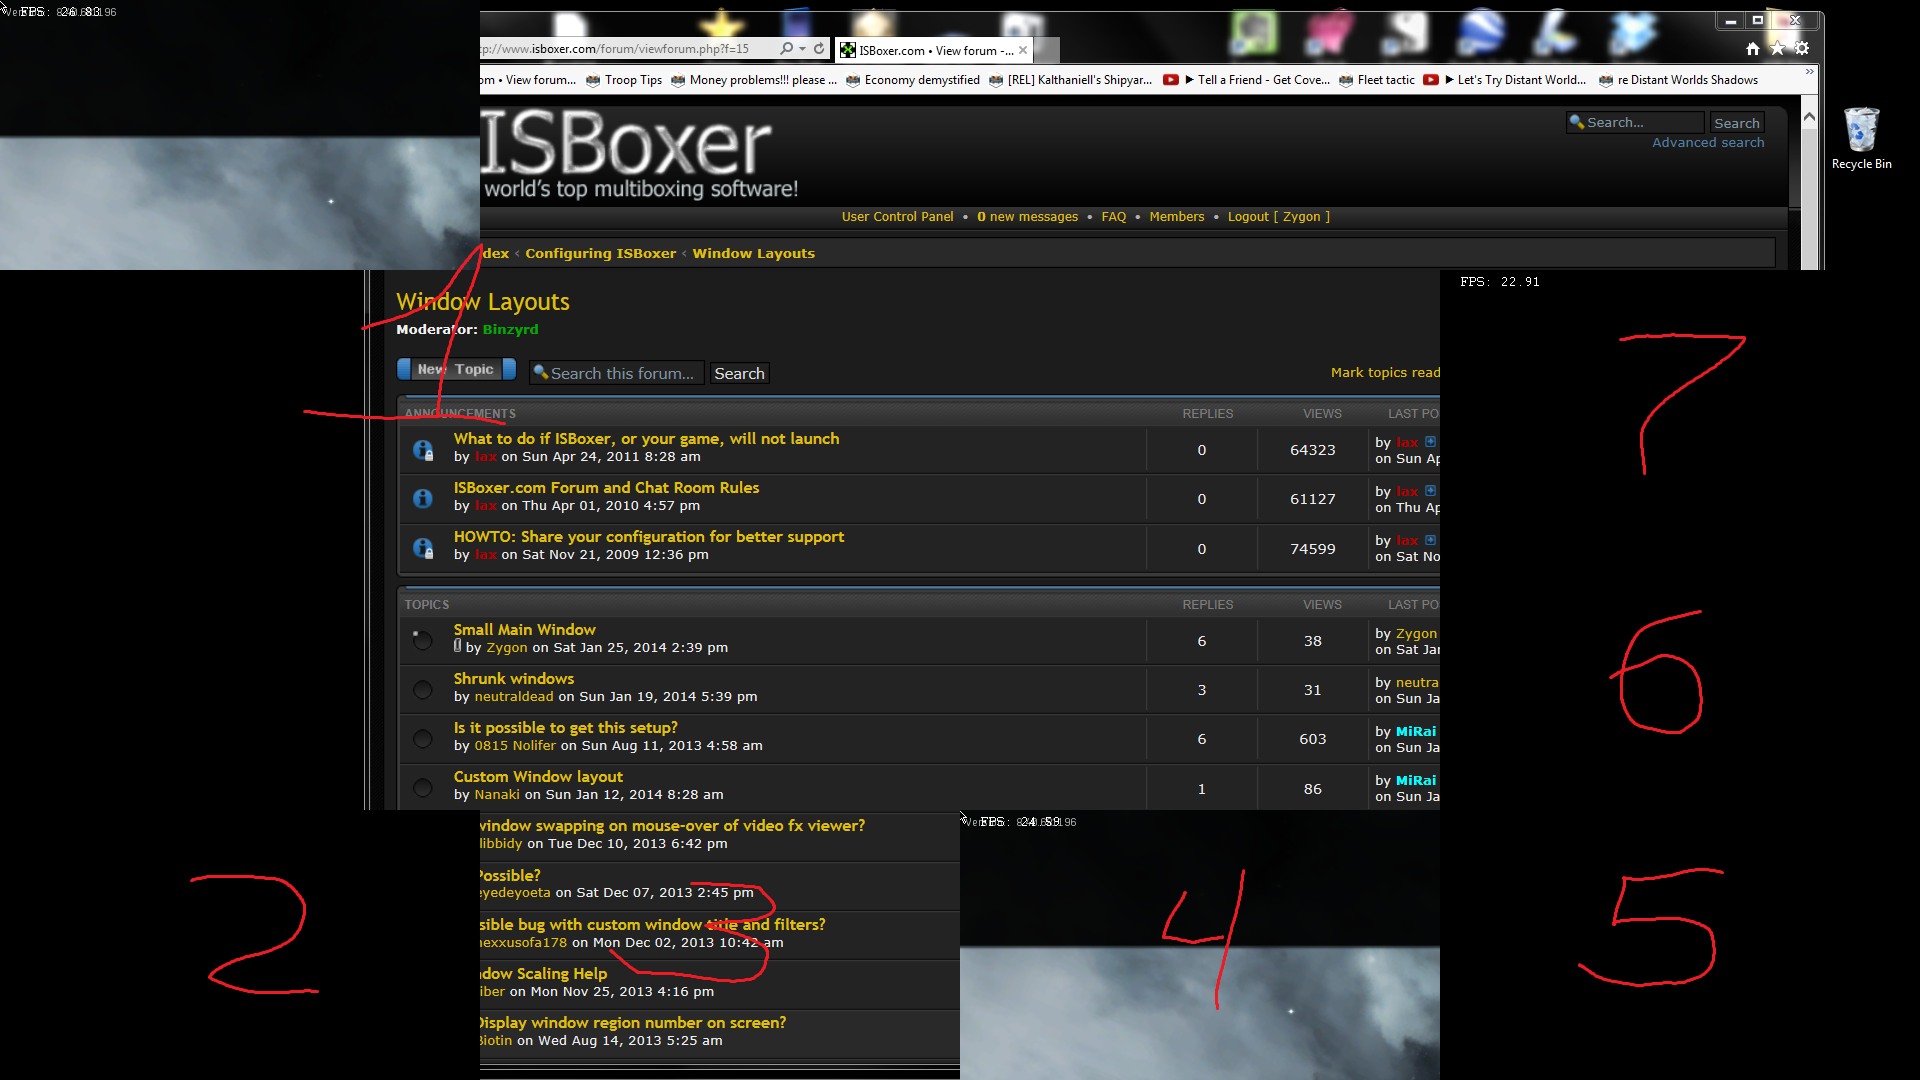
Task: Open author 0815 Nolifer profile link
Action: [x=515, y=746]
